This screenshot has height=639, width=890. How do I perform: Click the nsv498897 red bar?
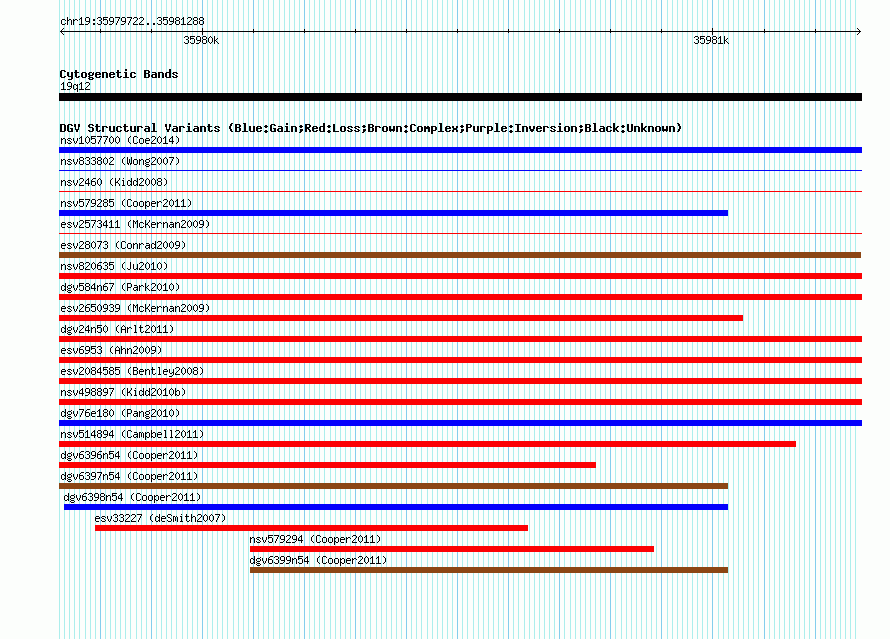(x=460, y=402)
